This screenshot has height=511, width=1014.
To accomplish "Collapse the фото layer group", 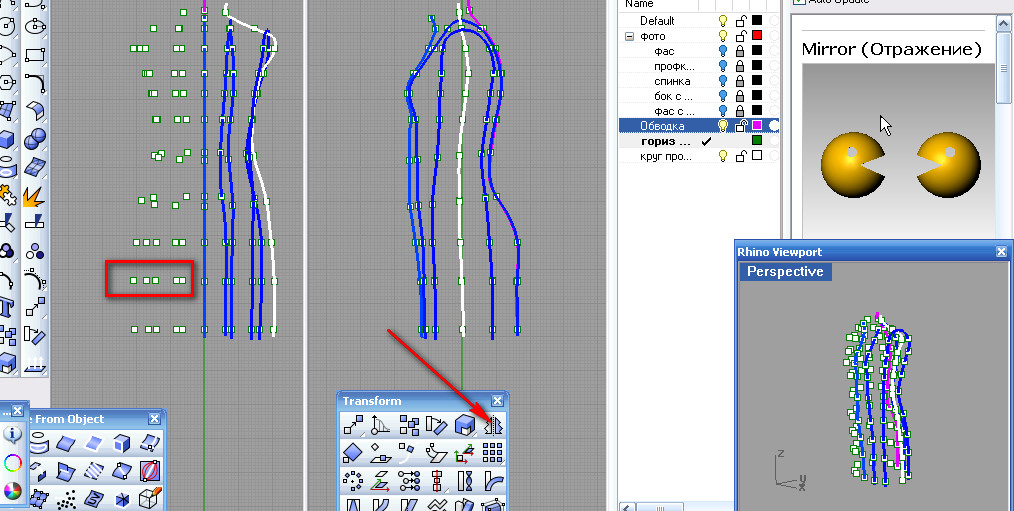I will coord(630,36).
